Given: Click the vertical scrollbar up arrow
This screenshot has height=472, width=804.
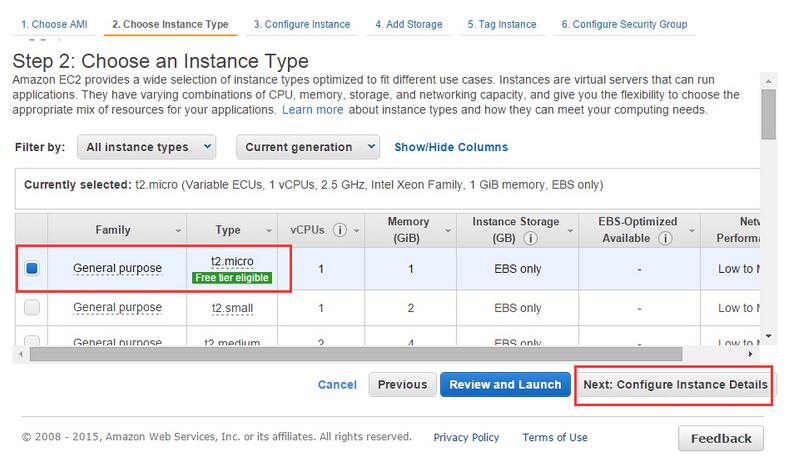Looking at the screenshot, I should (x=768, y=81).
